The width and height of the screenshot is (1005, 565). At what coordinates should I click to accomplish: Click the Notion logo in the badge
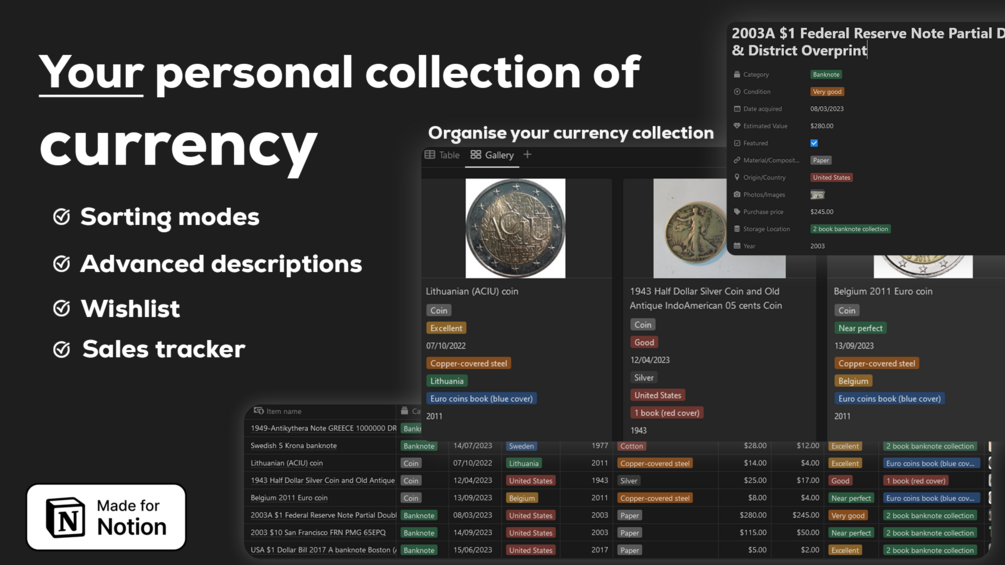65,517
